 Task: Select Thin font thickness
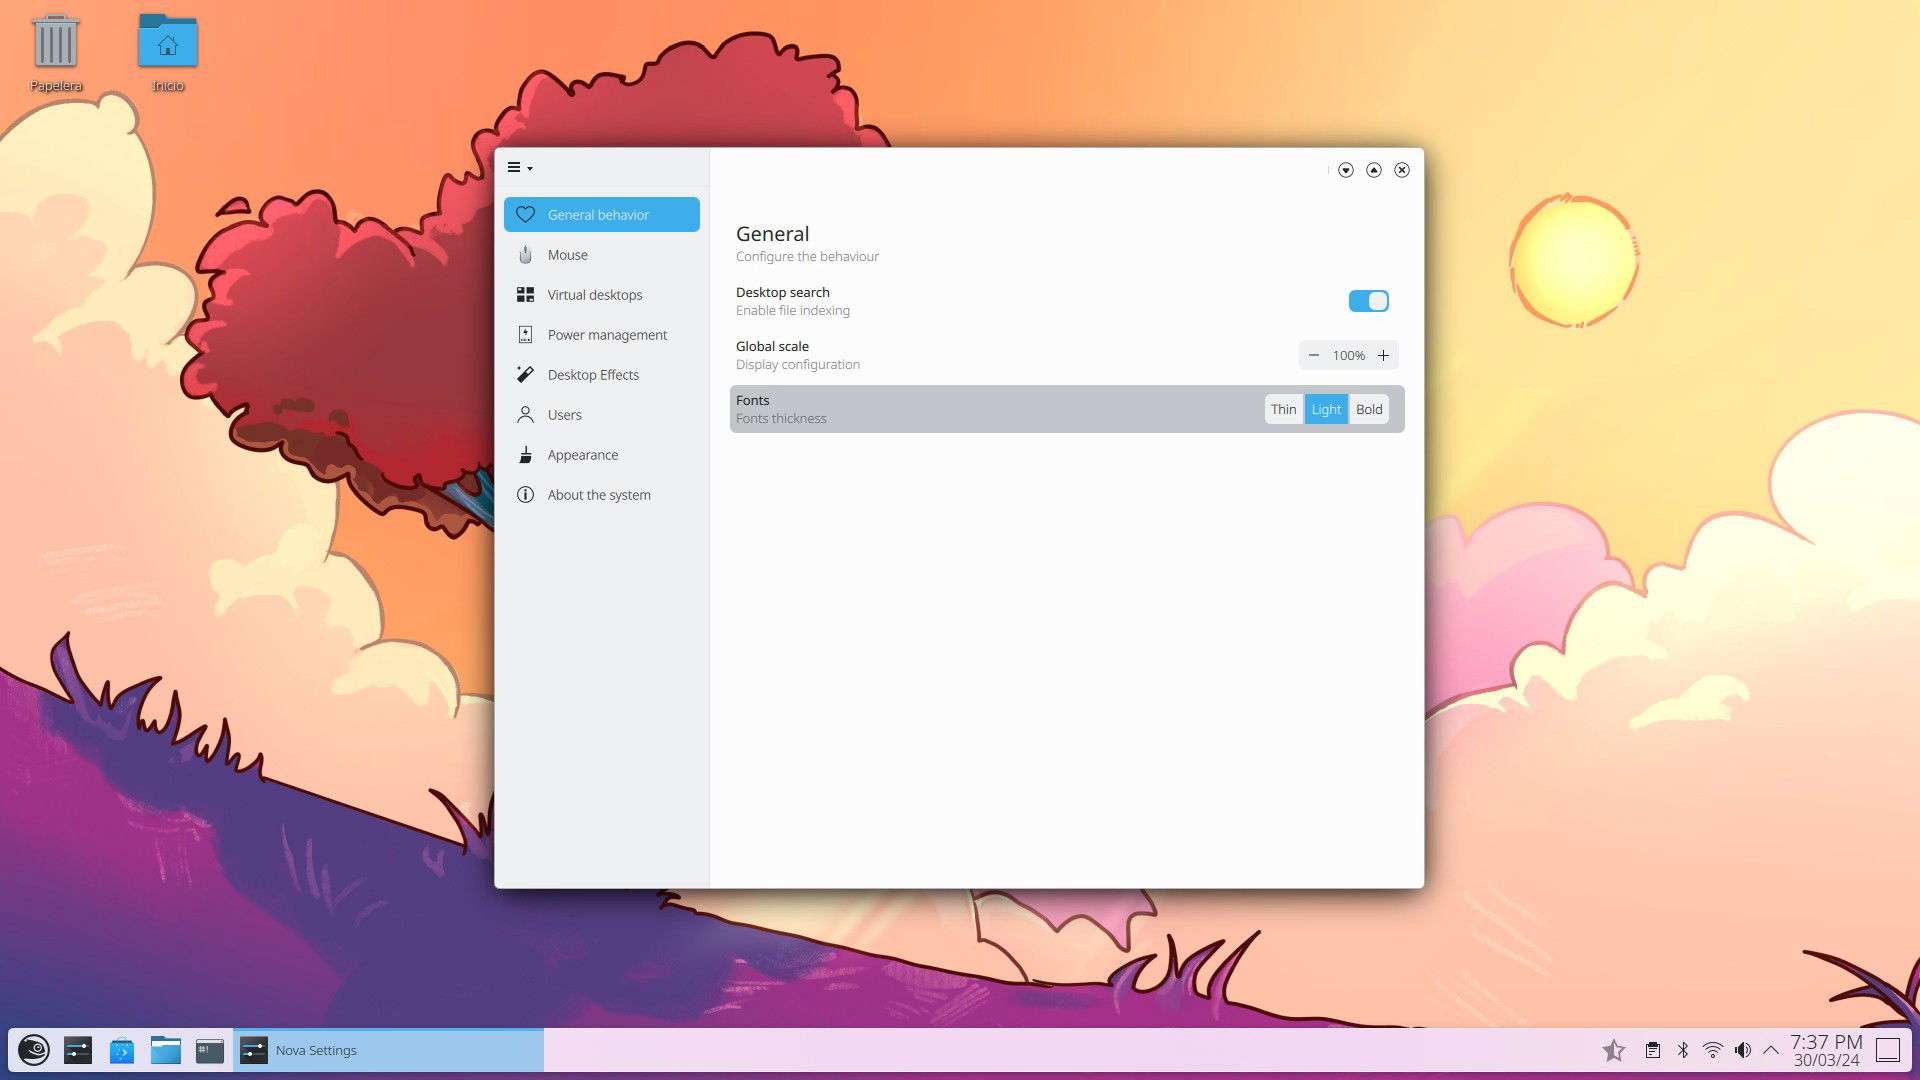[1284, 409]
